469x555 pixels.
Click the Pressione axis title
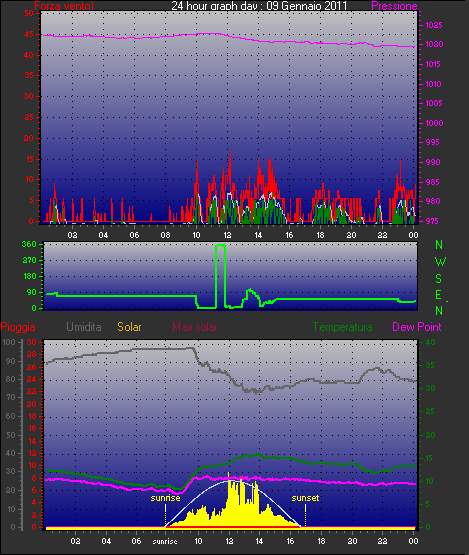[x=394, y=6]
